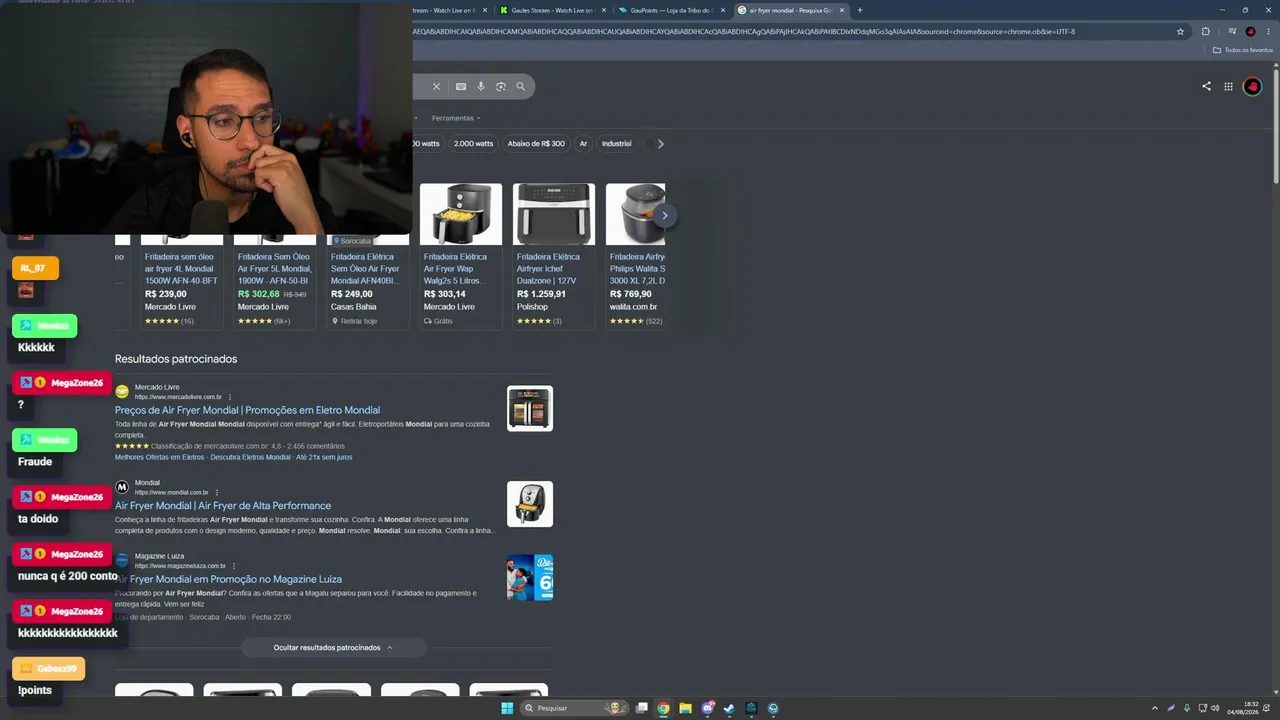This screenshot has width=1280, height=720.
Task: Open Discord from the taskbar
Action: [708, 708]
